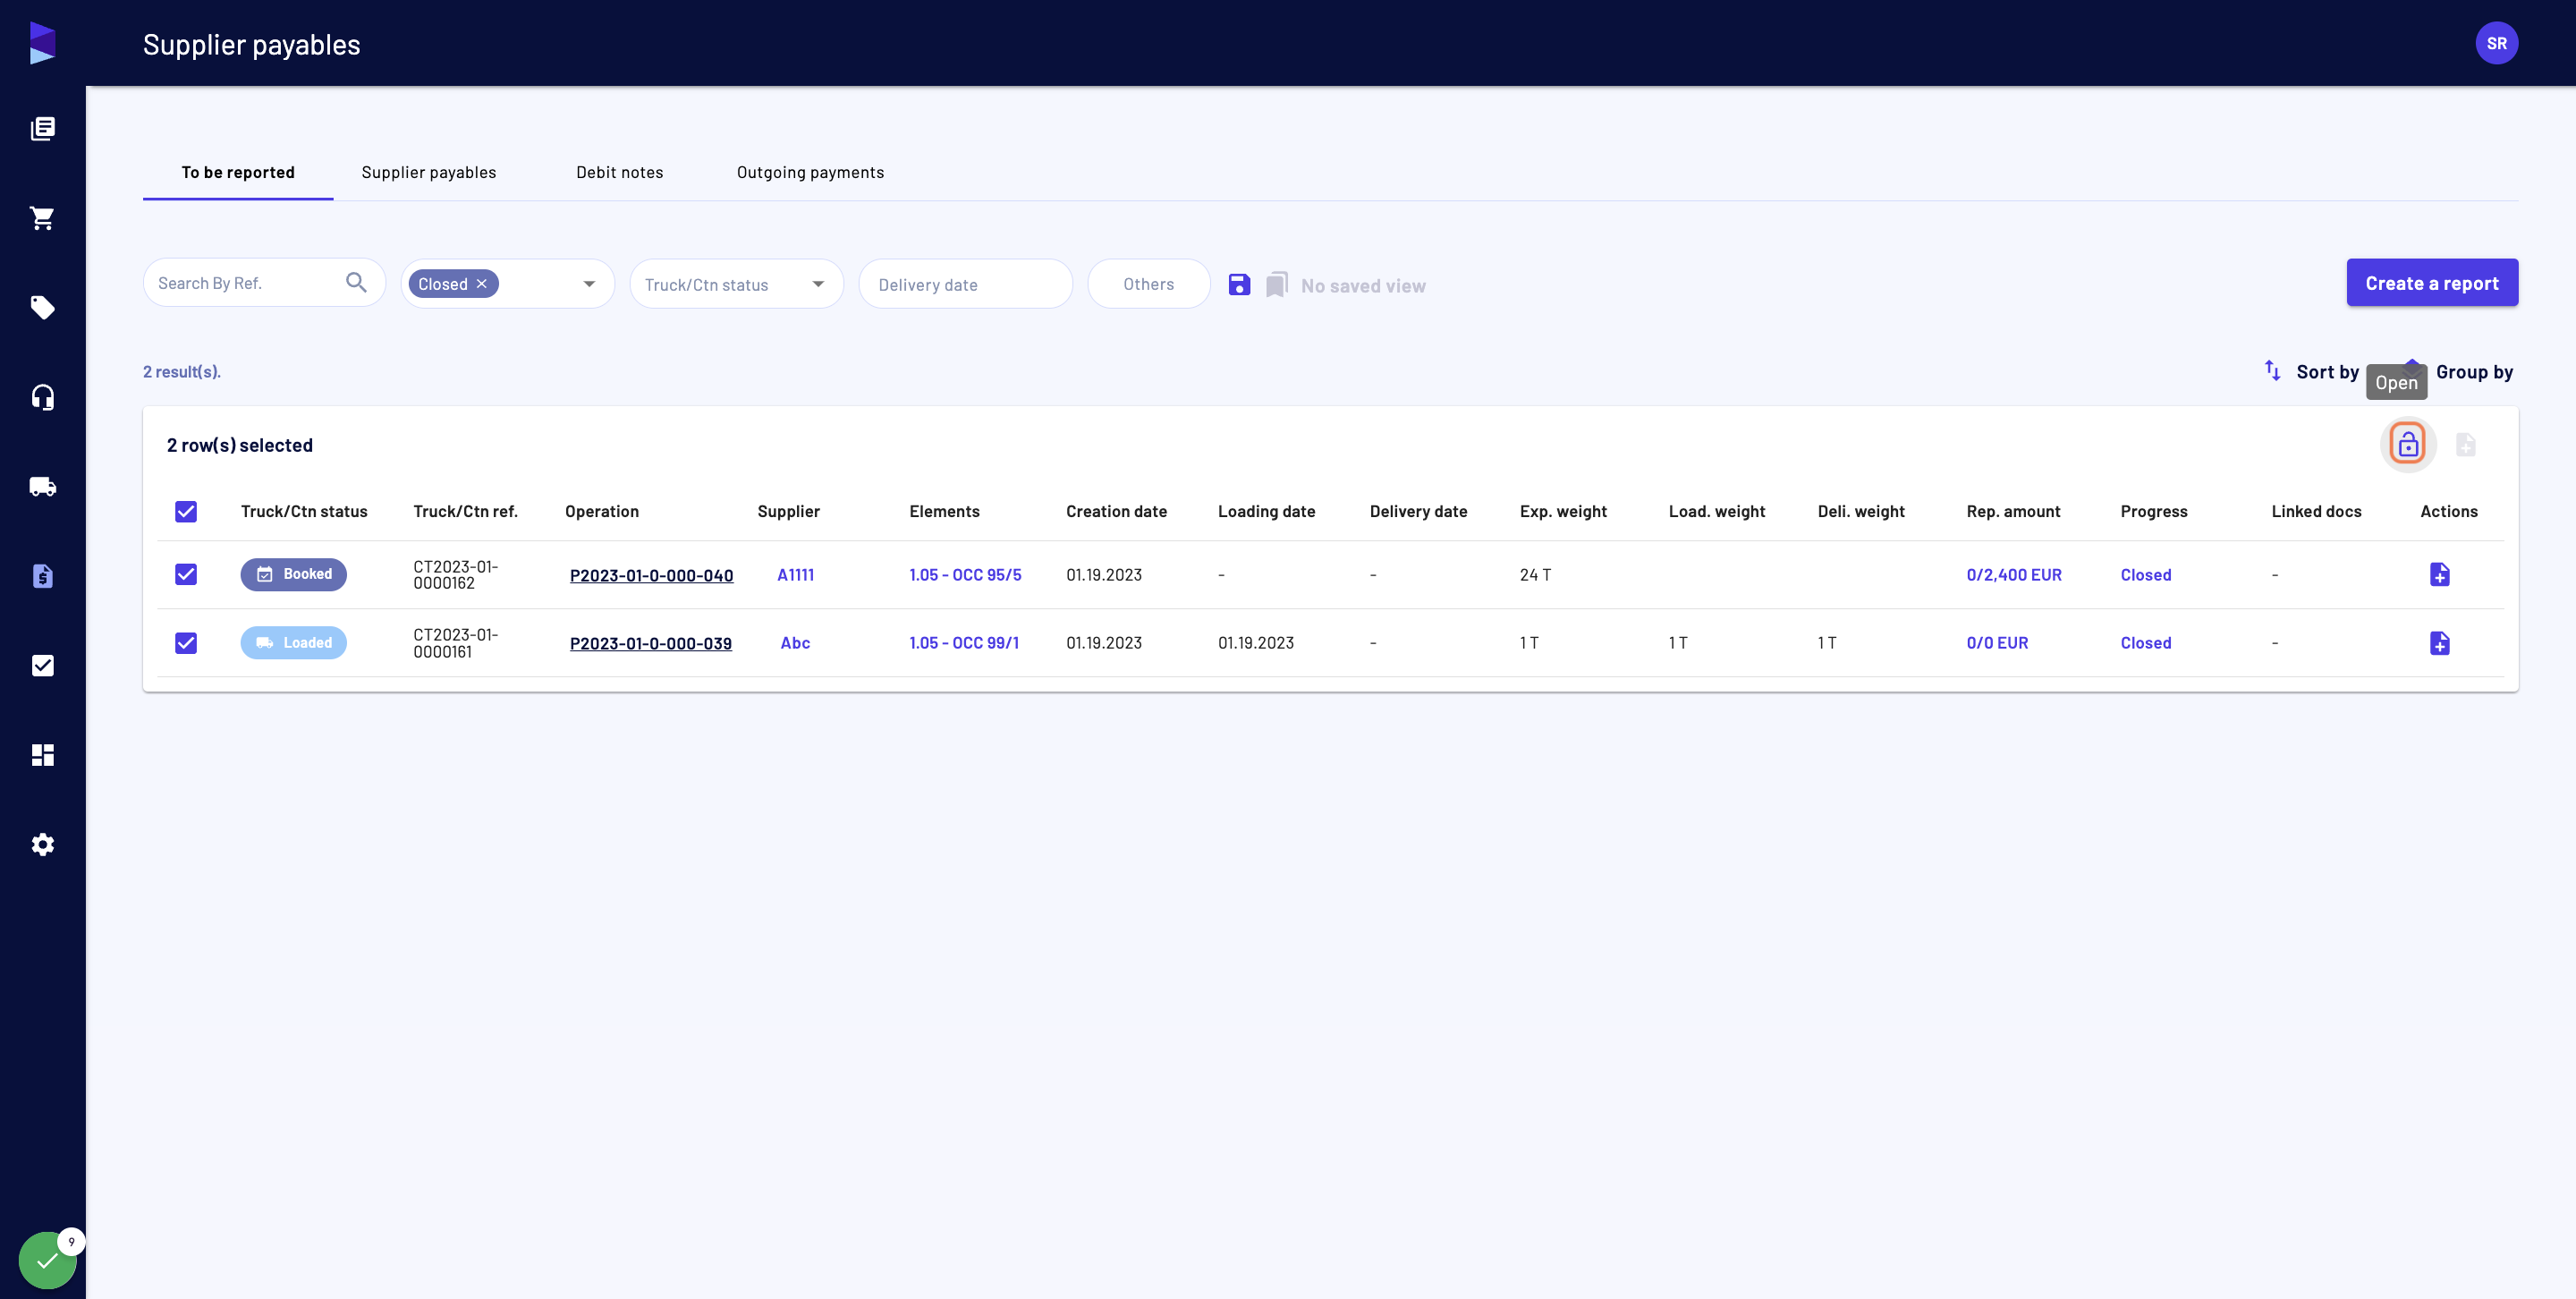Open the invoice dollar sidebar icon
The width and height of the screenshot is (2576, 1299).
point(42,576)
